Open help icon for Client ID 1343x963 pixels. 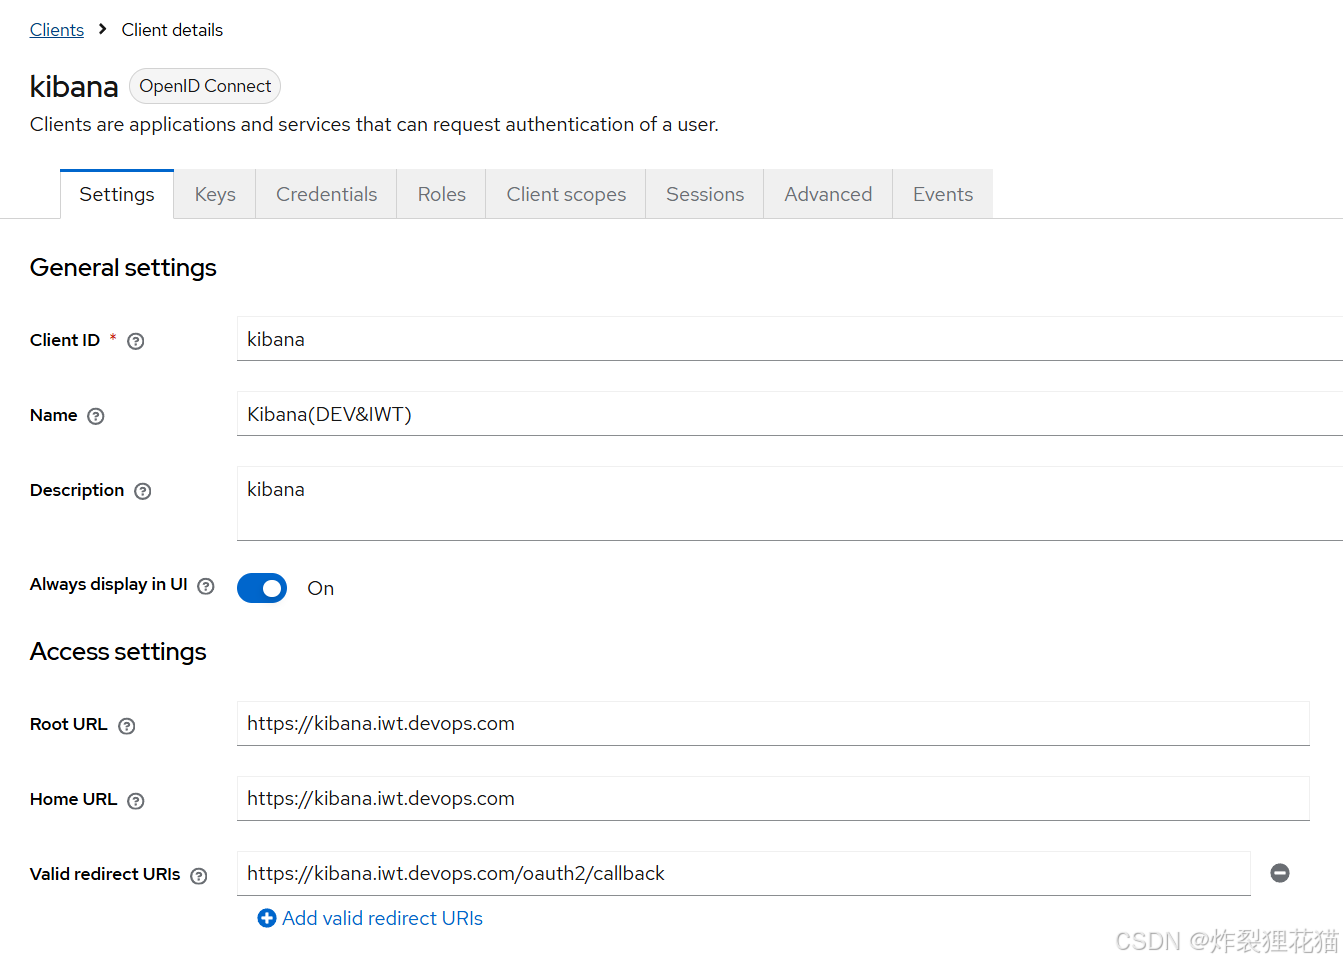point(136,341)
